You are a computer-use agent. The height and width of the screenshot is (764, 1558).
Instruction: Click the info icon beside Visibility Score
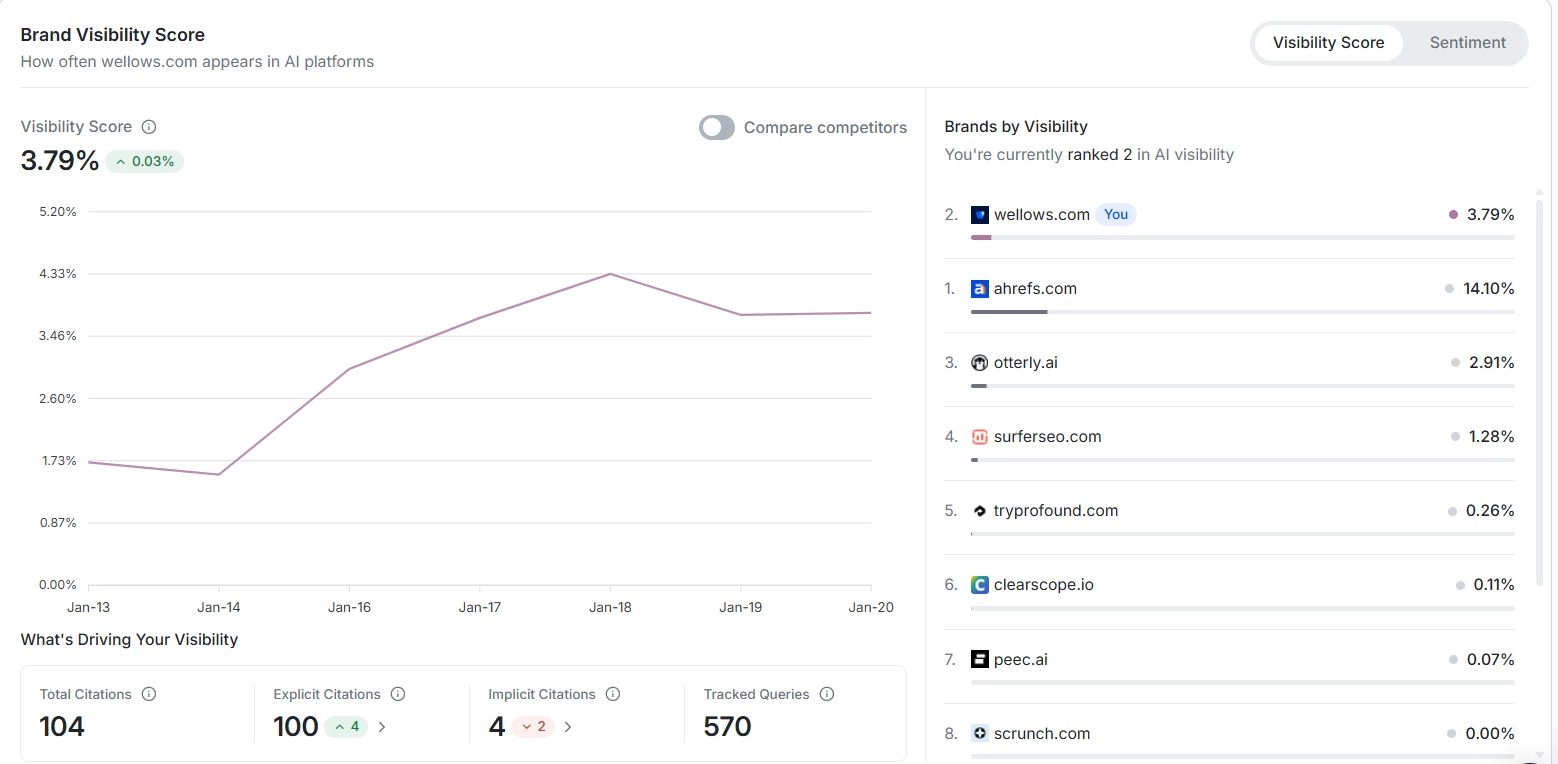coord(149,127)
